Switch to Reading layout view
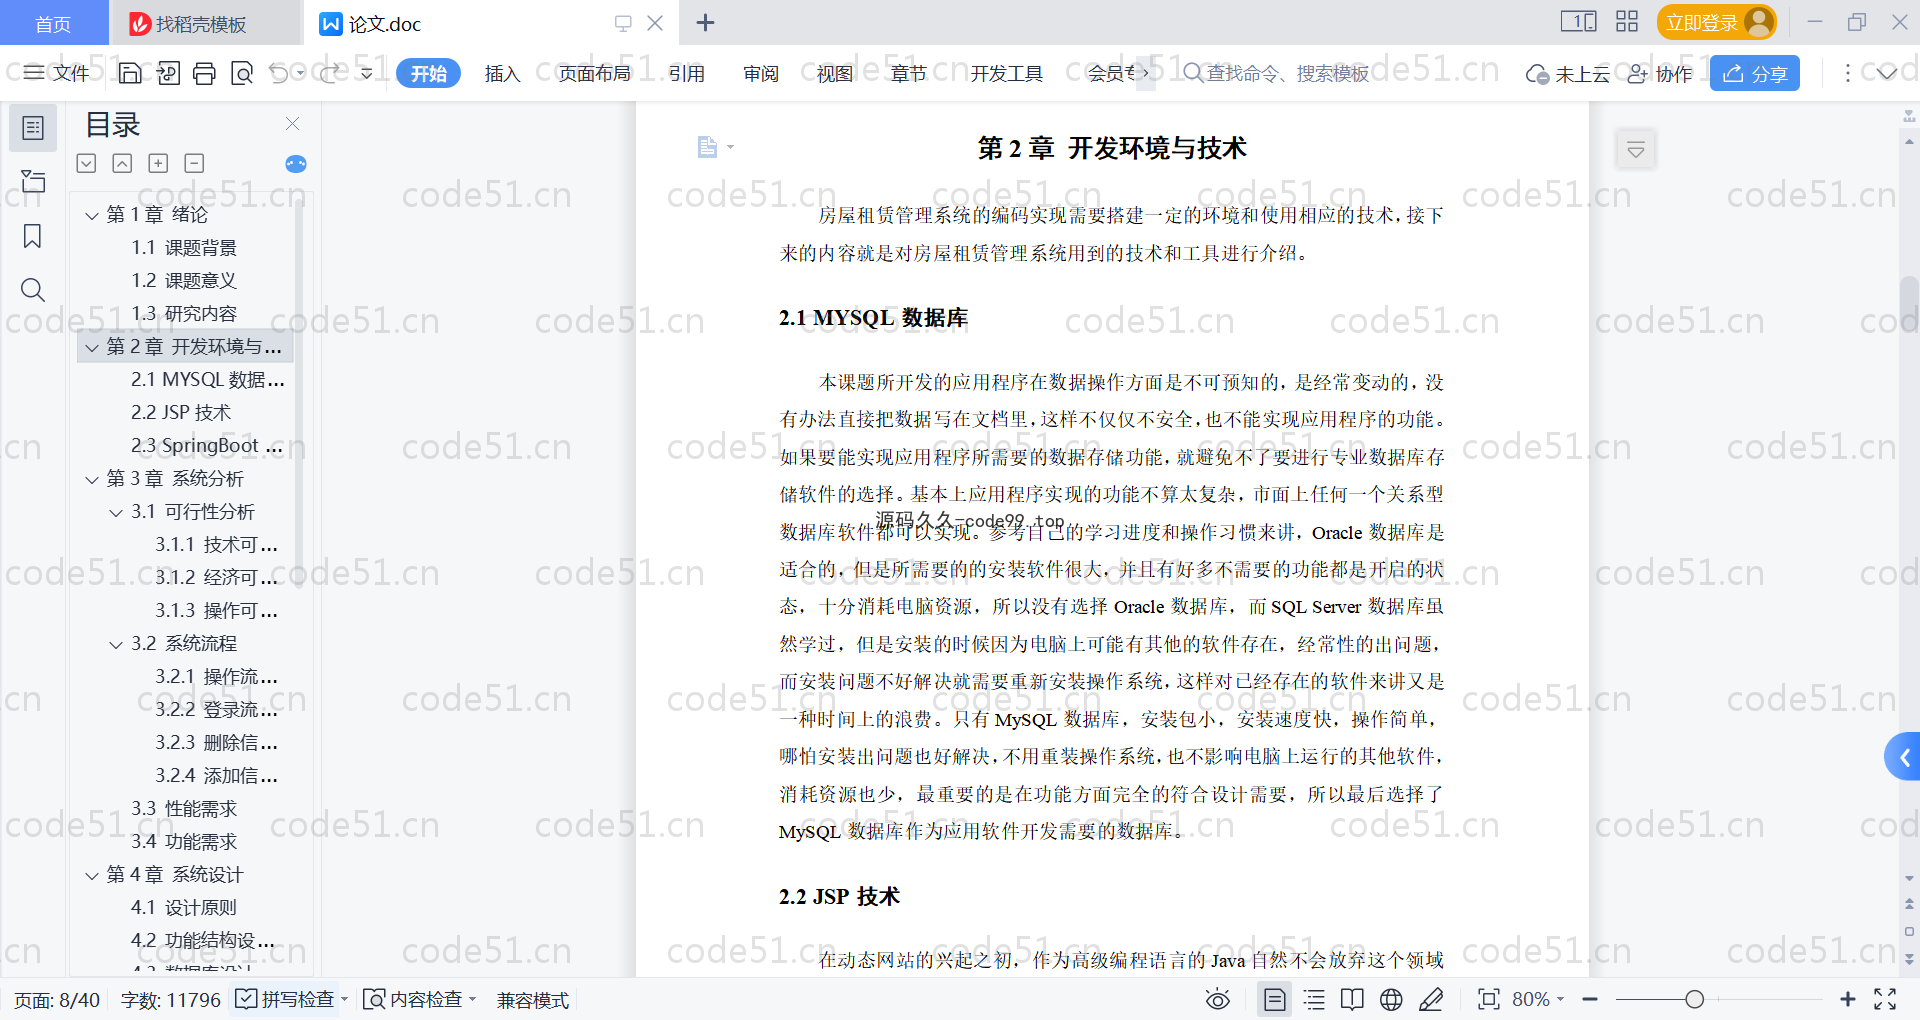Viewport: 1920px width, 1020px height. point(1352,999)
